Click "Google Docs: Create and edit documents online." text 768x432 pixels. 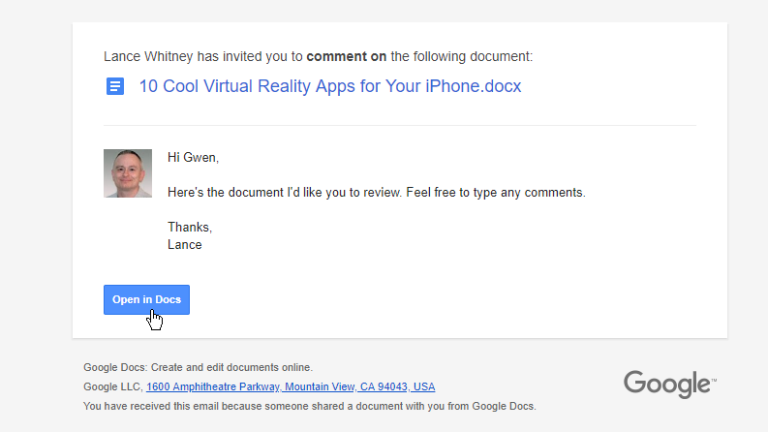coord(198,367)
